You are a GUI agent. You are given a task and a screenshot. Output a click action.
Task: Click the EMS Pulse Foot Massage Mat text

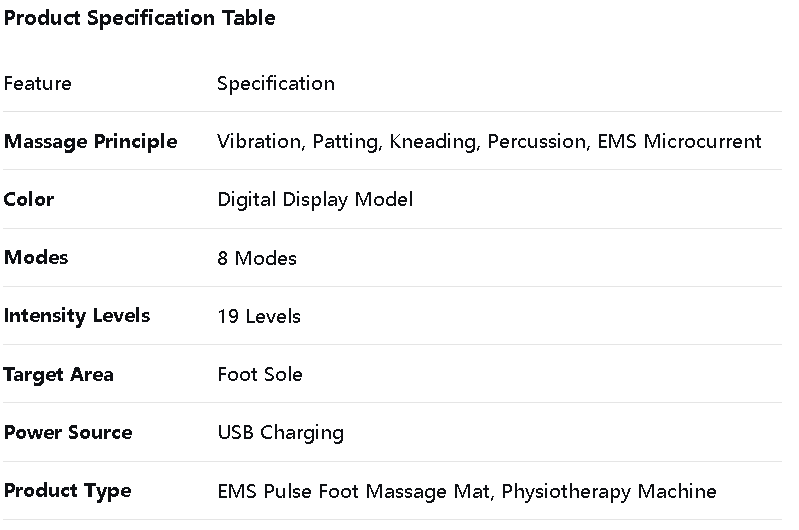(353, 491)
